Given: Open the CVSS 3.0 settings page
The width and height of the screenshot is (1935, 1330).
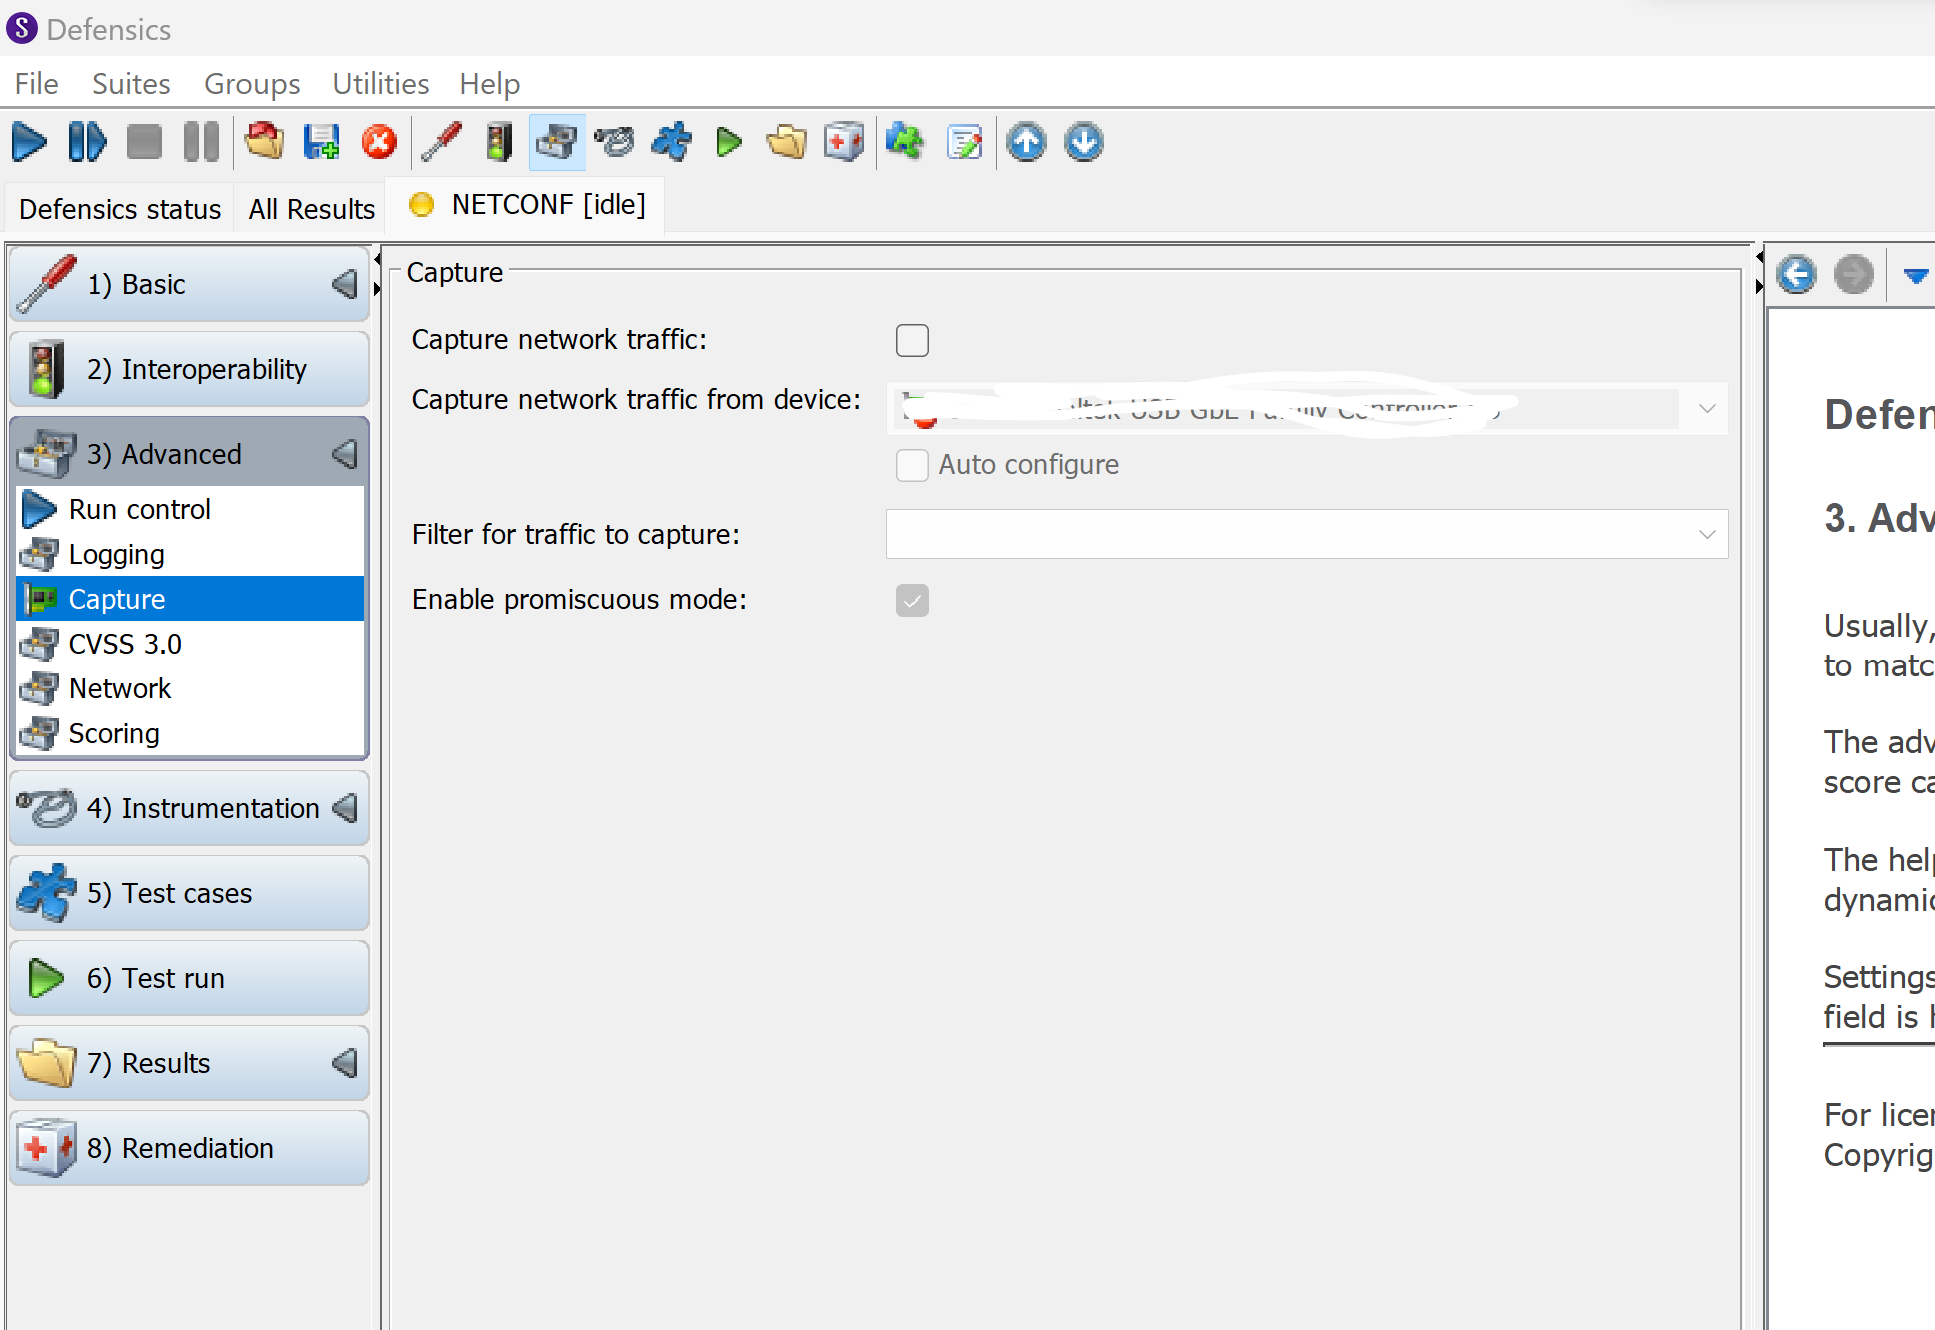Looking at the screenshot, I should click(x=125, y=643).
